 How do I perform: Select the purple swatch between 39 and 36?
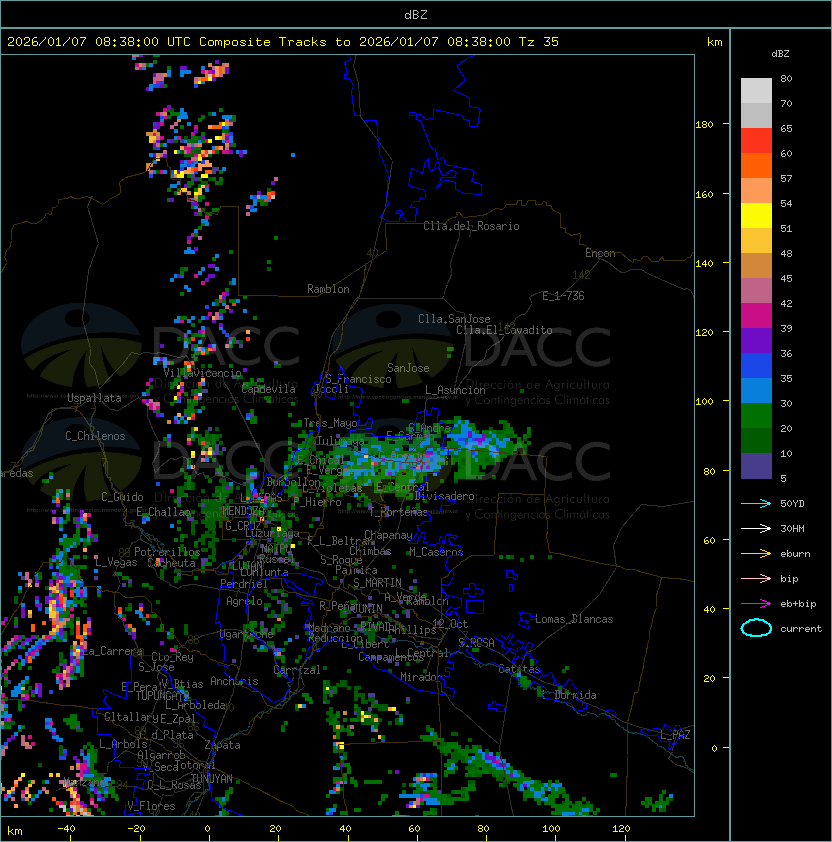[756, 340]
